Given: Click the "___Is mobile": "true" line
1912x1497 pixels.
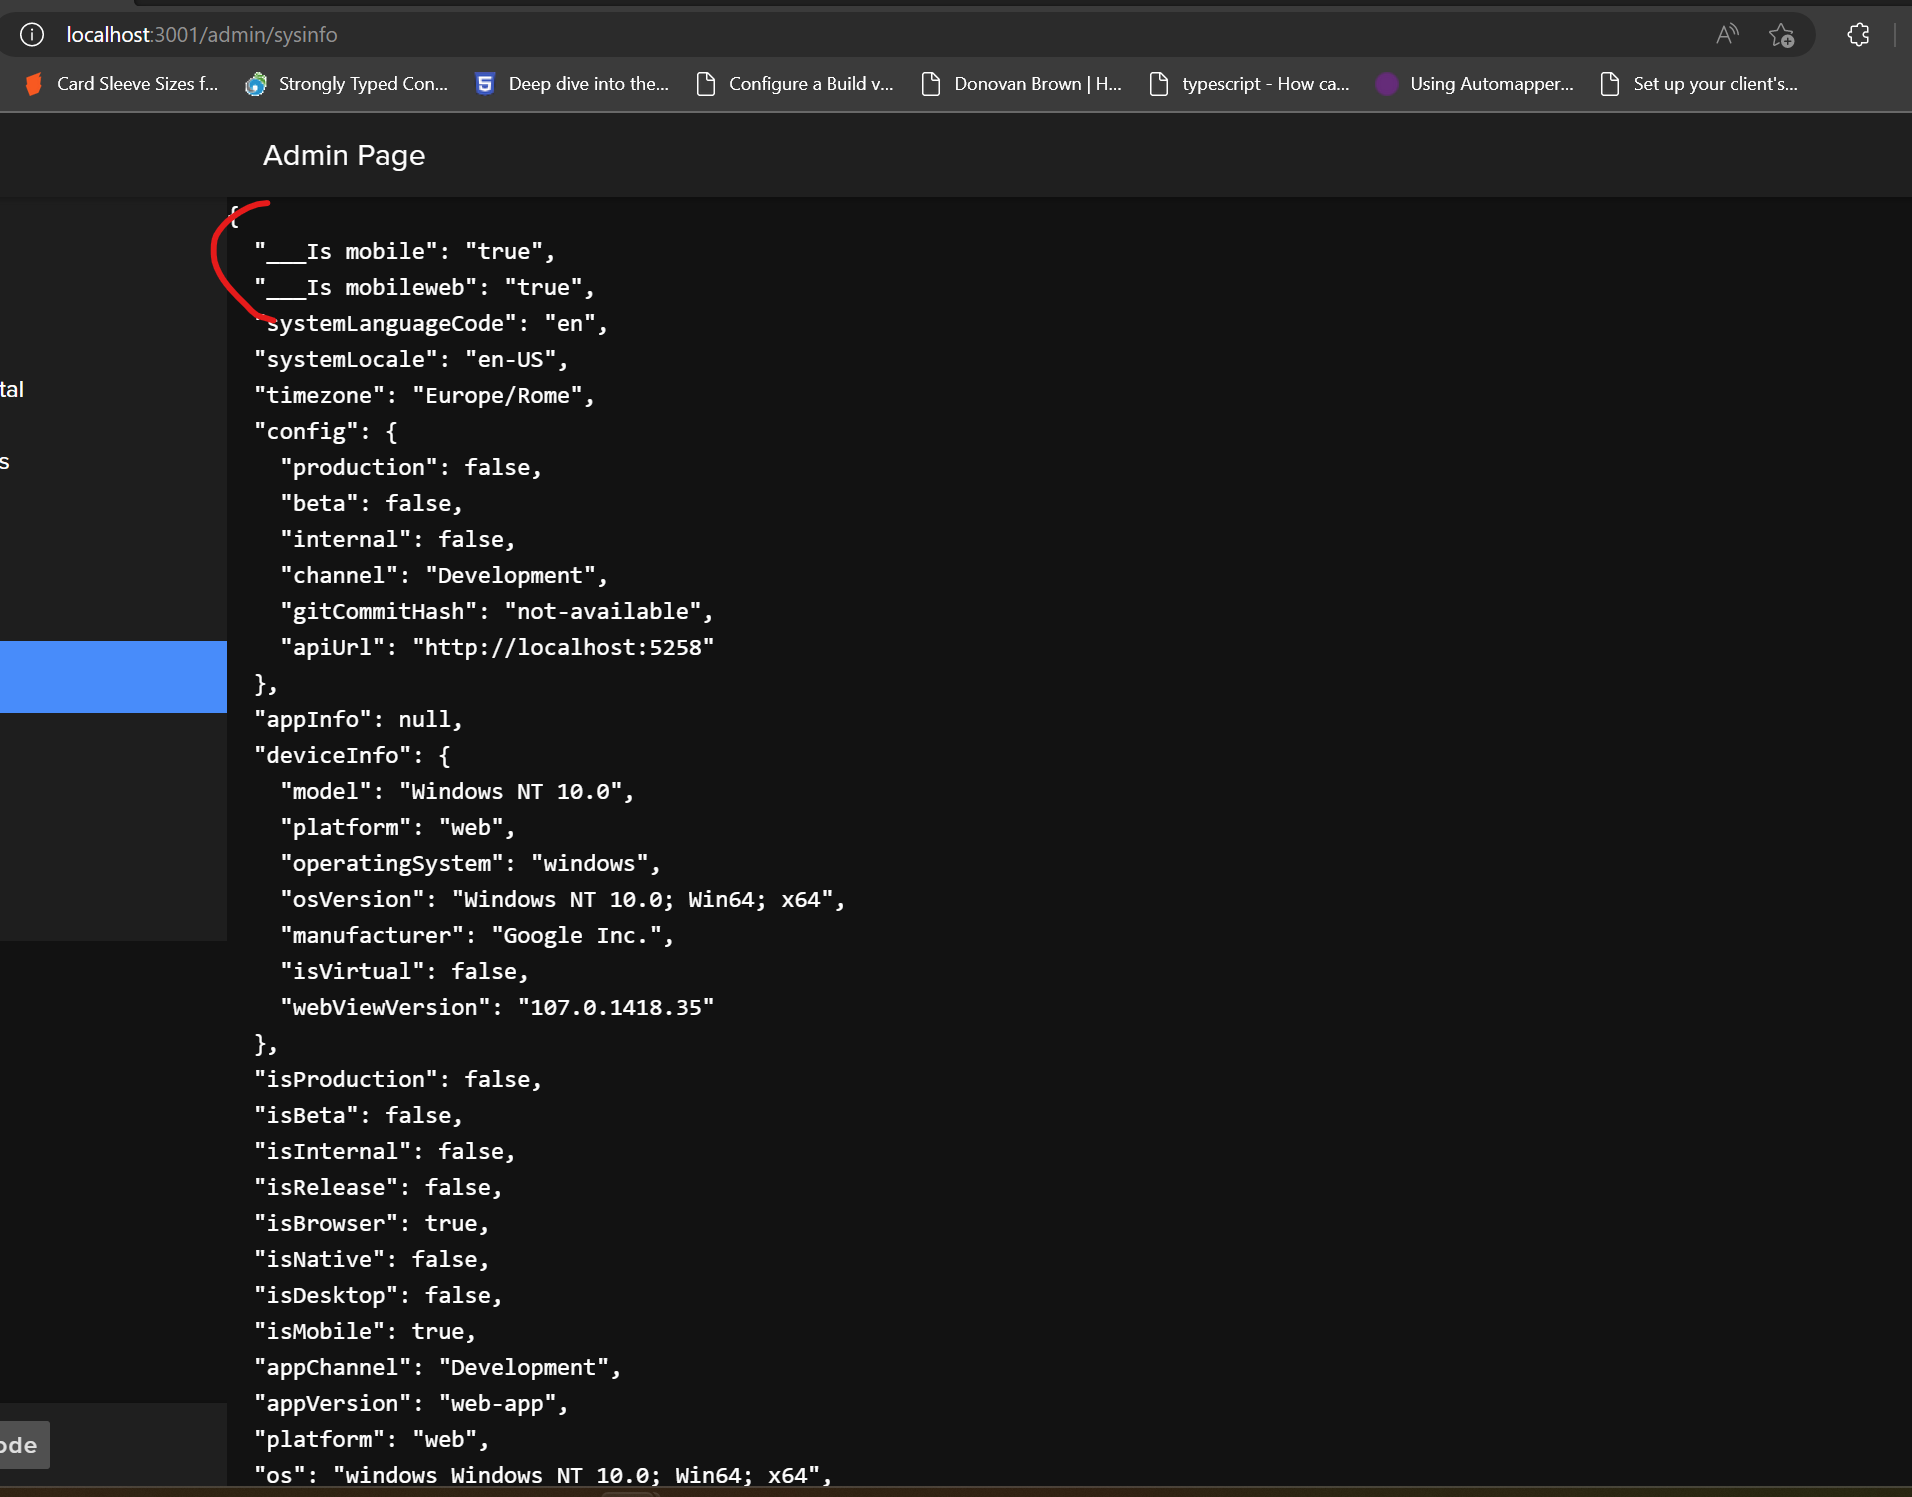Looking at the screenshot, I should tap(405, 252).
